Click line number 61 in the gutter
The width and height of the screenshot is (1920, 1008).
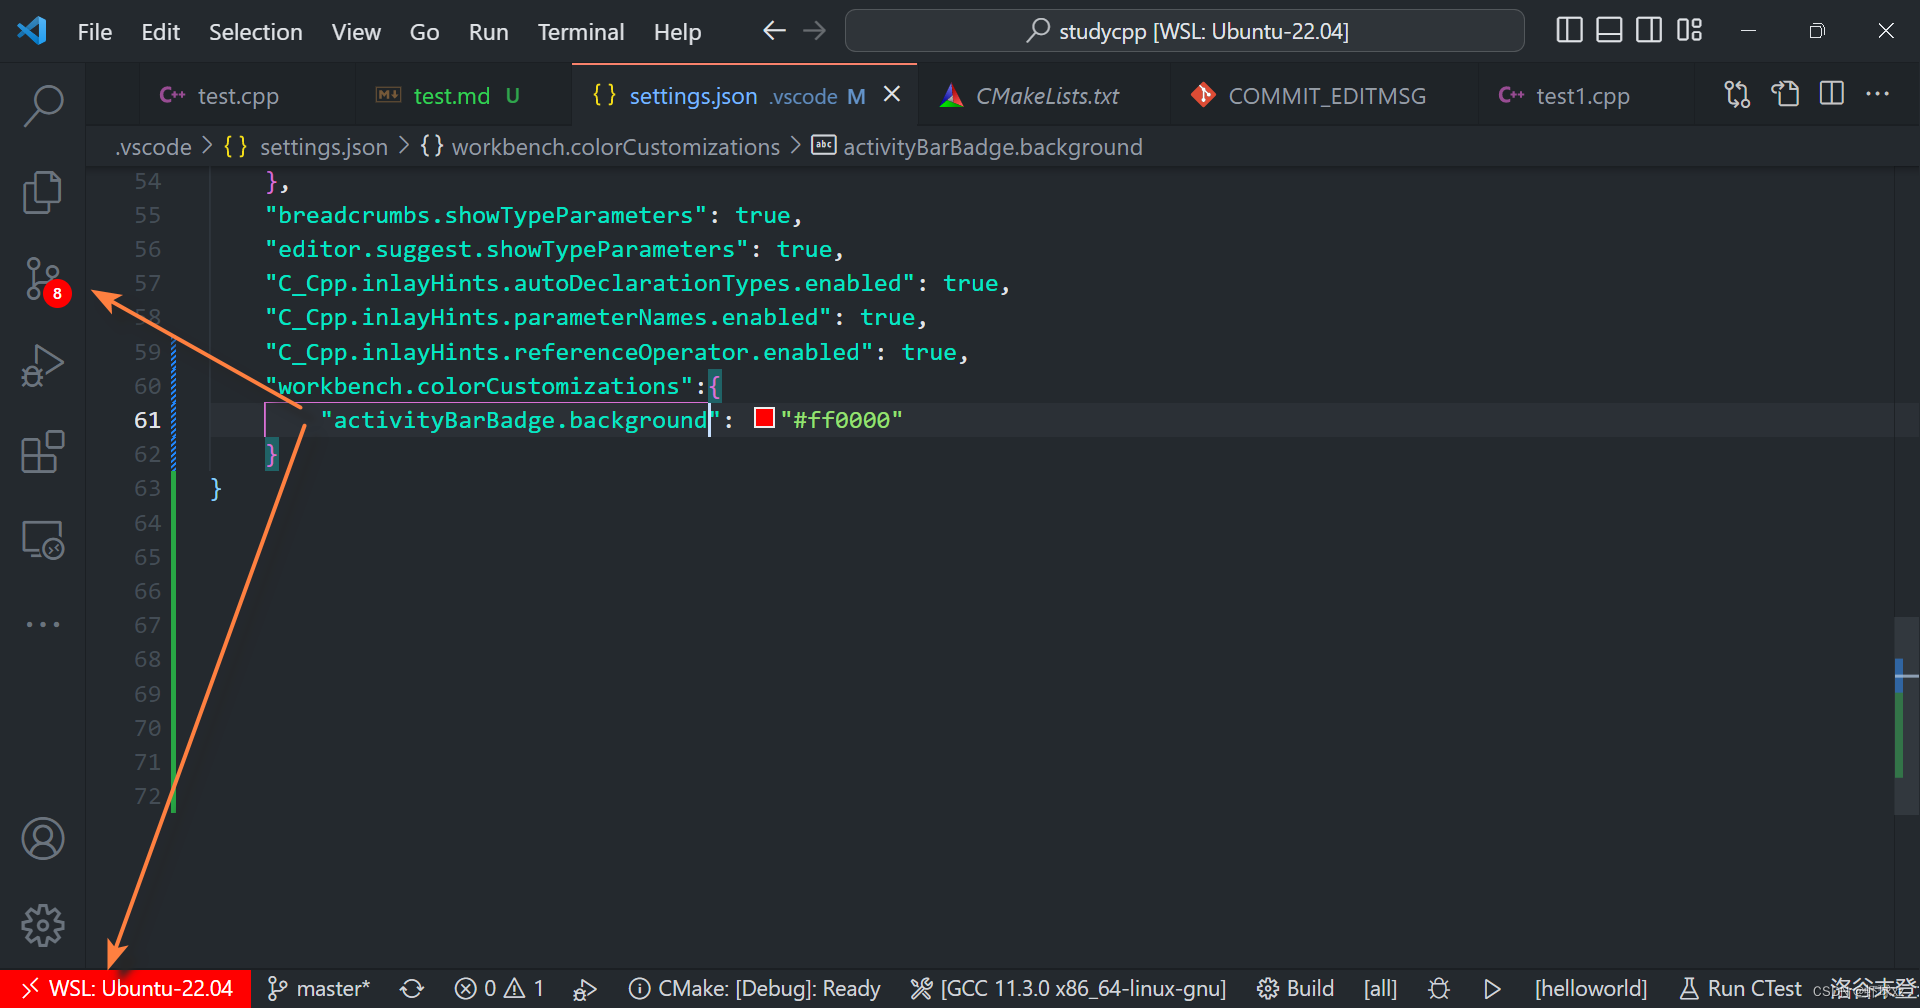pos(147,420)
